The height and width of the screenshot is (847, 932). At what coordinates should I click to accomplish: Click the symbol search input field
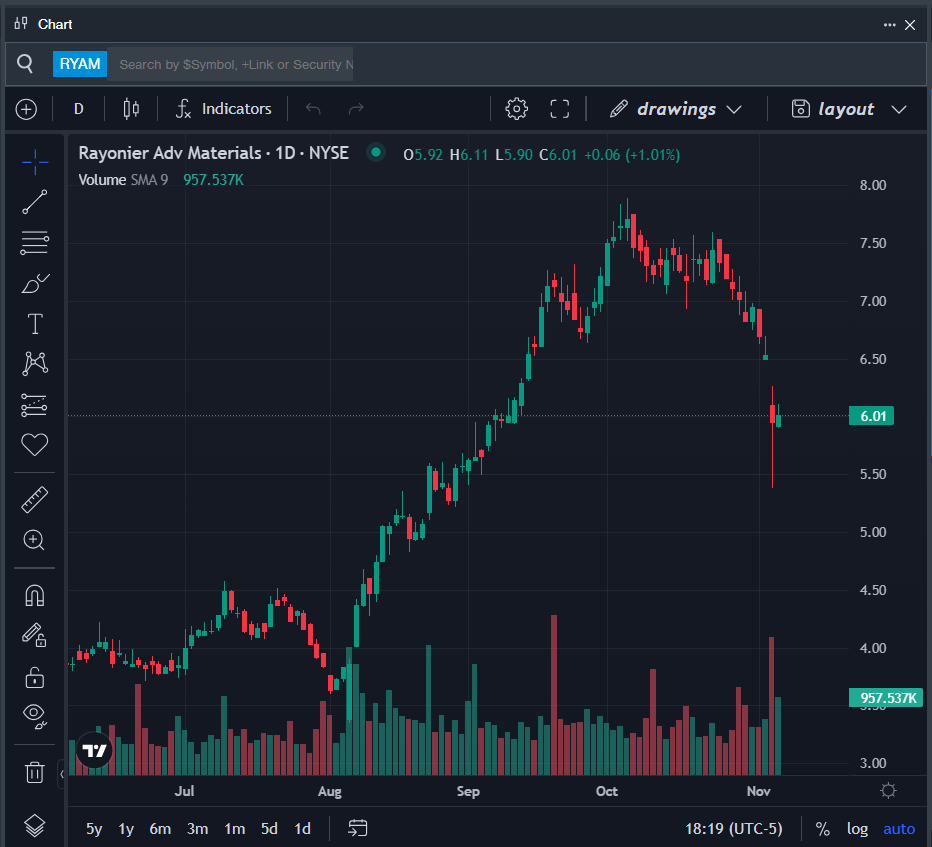coord(234,64)
